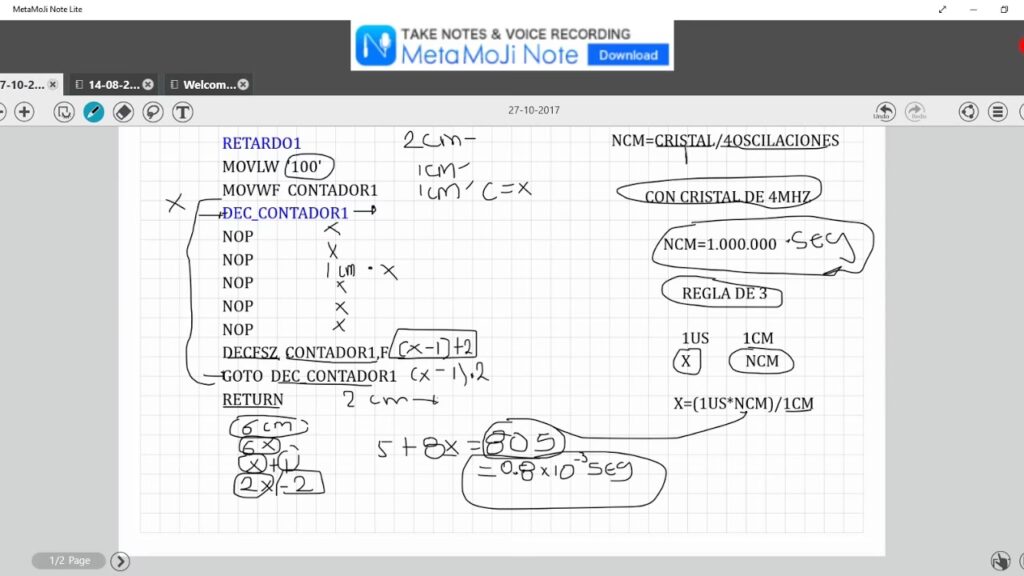Close the current 27-10-2... tab
The height and width of the screenshot is (576, 1024).
53,85
